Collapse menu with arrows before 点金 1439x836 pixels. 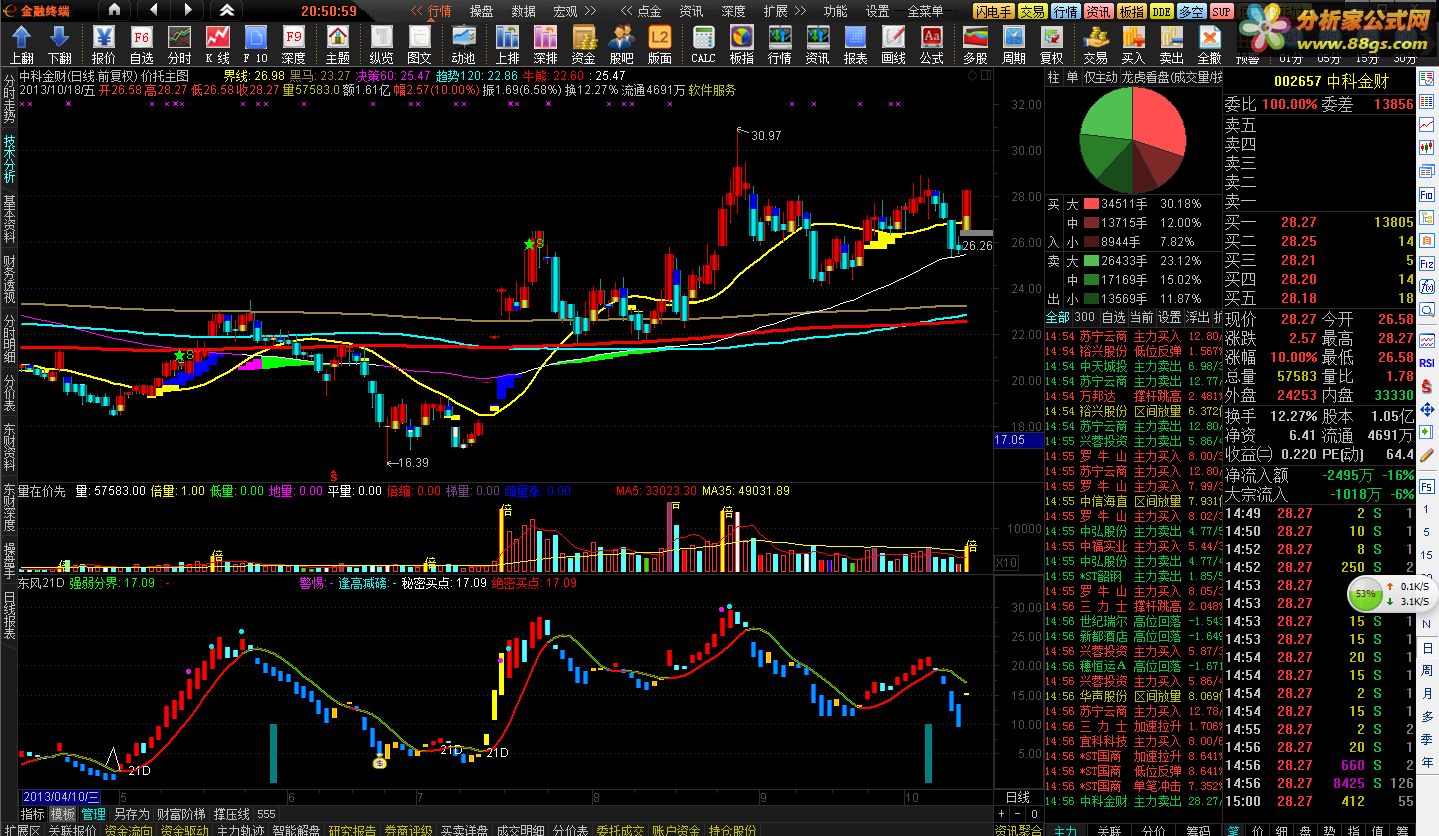click(627, 11)
